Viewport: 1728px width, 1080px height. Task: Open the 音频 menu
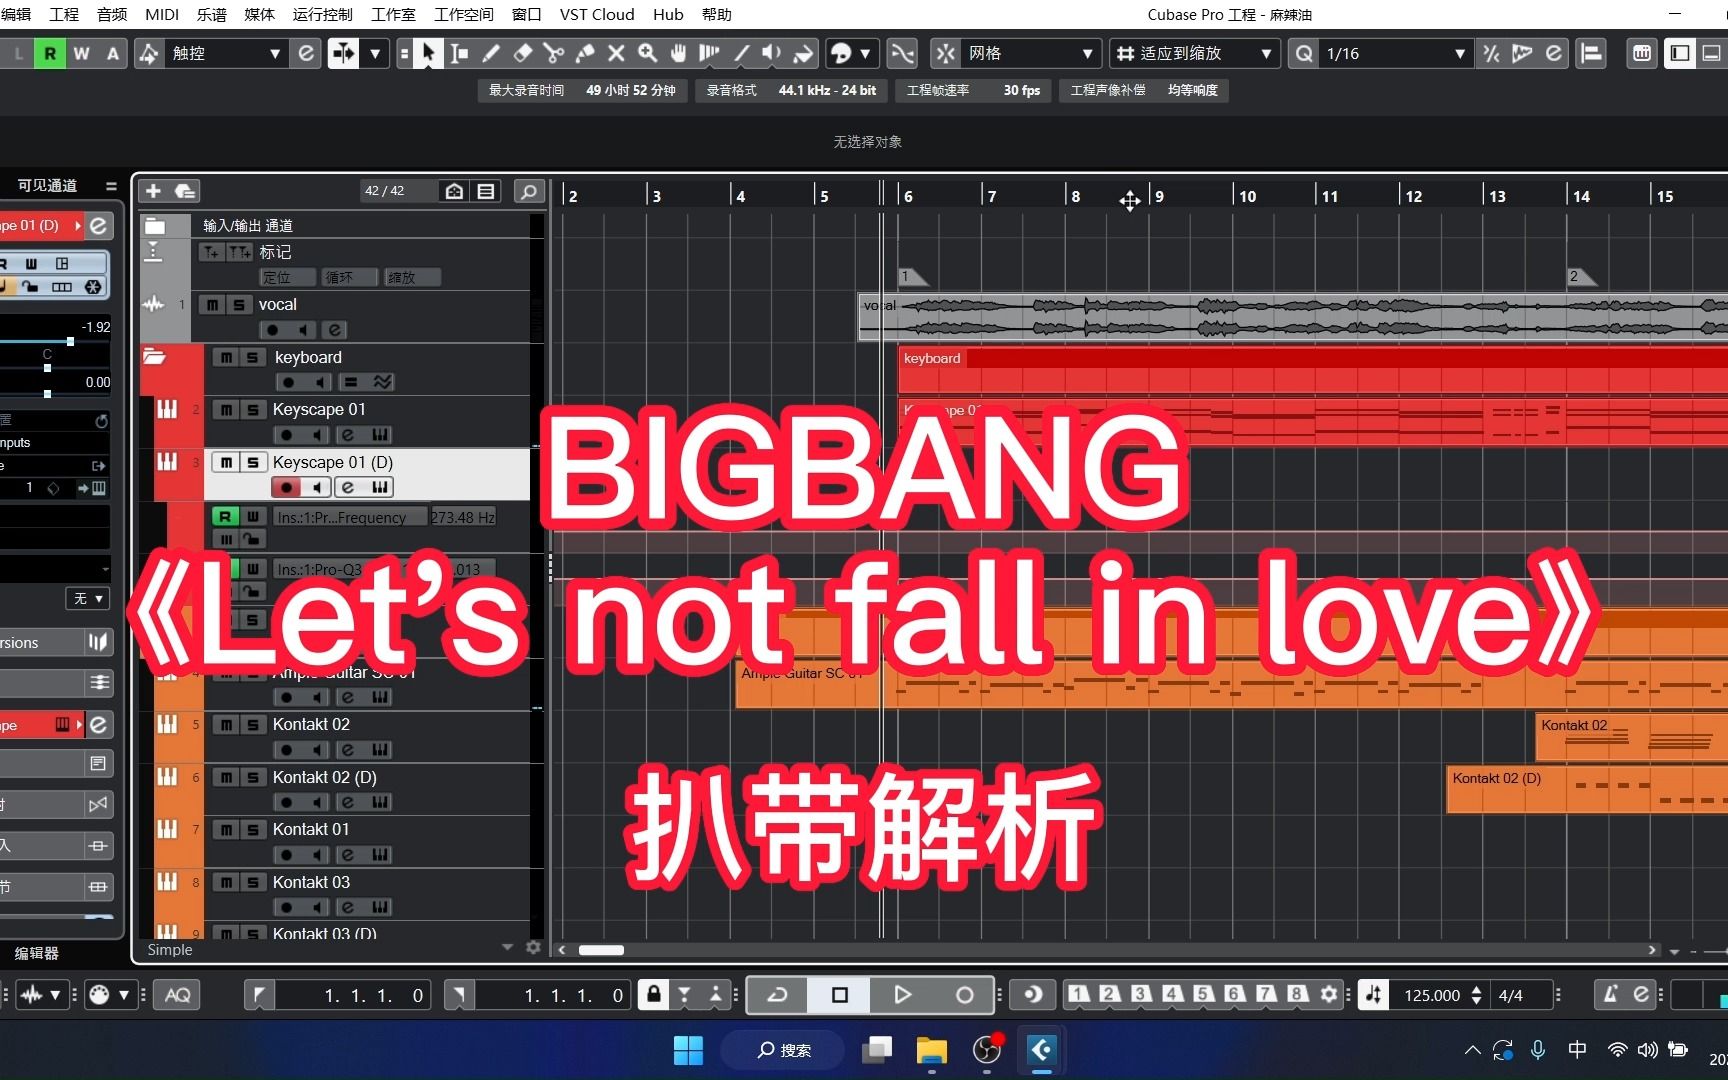pos(112,14)
